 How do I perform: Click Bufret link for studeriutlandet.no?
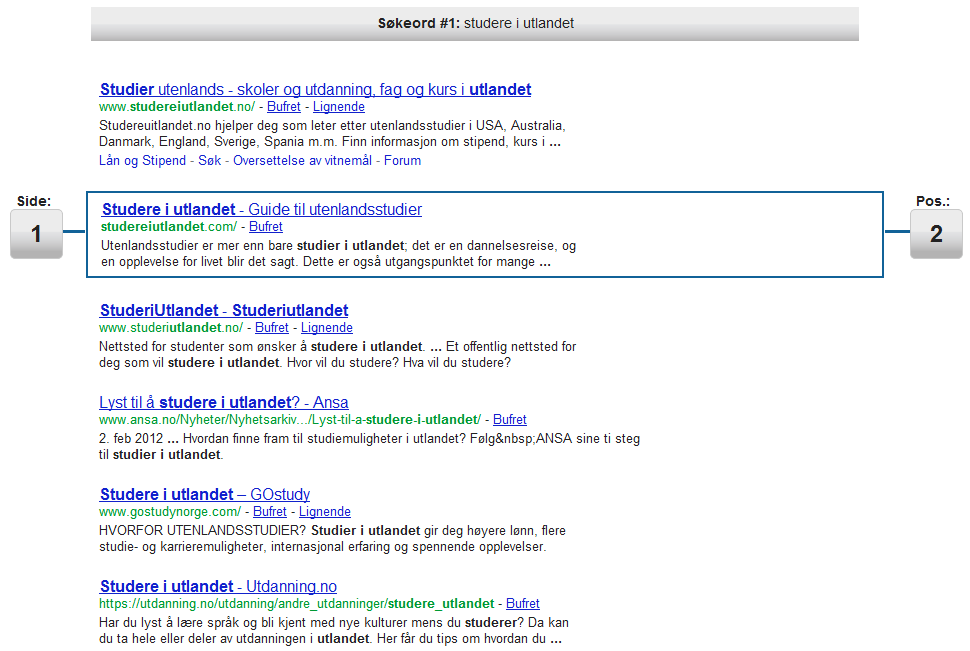pyautogui.click(x=272, y=328)
